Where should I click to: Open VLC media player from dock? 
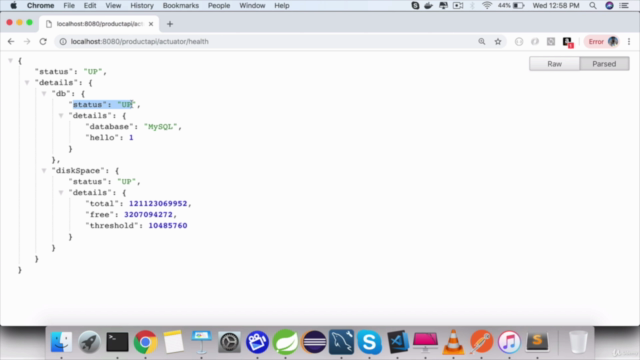click(x=453, y=342)
